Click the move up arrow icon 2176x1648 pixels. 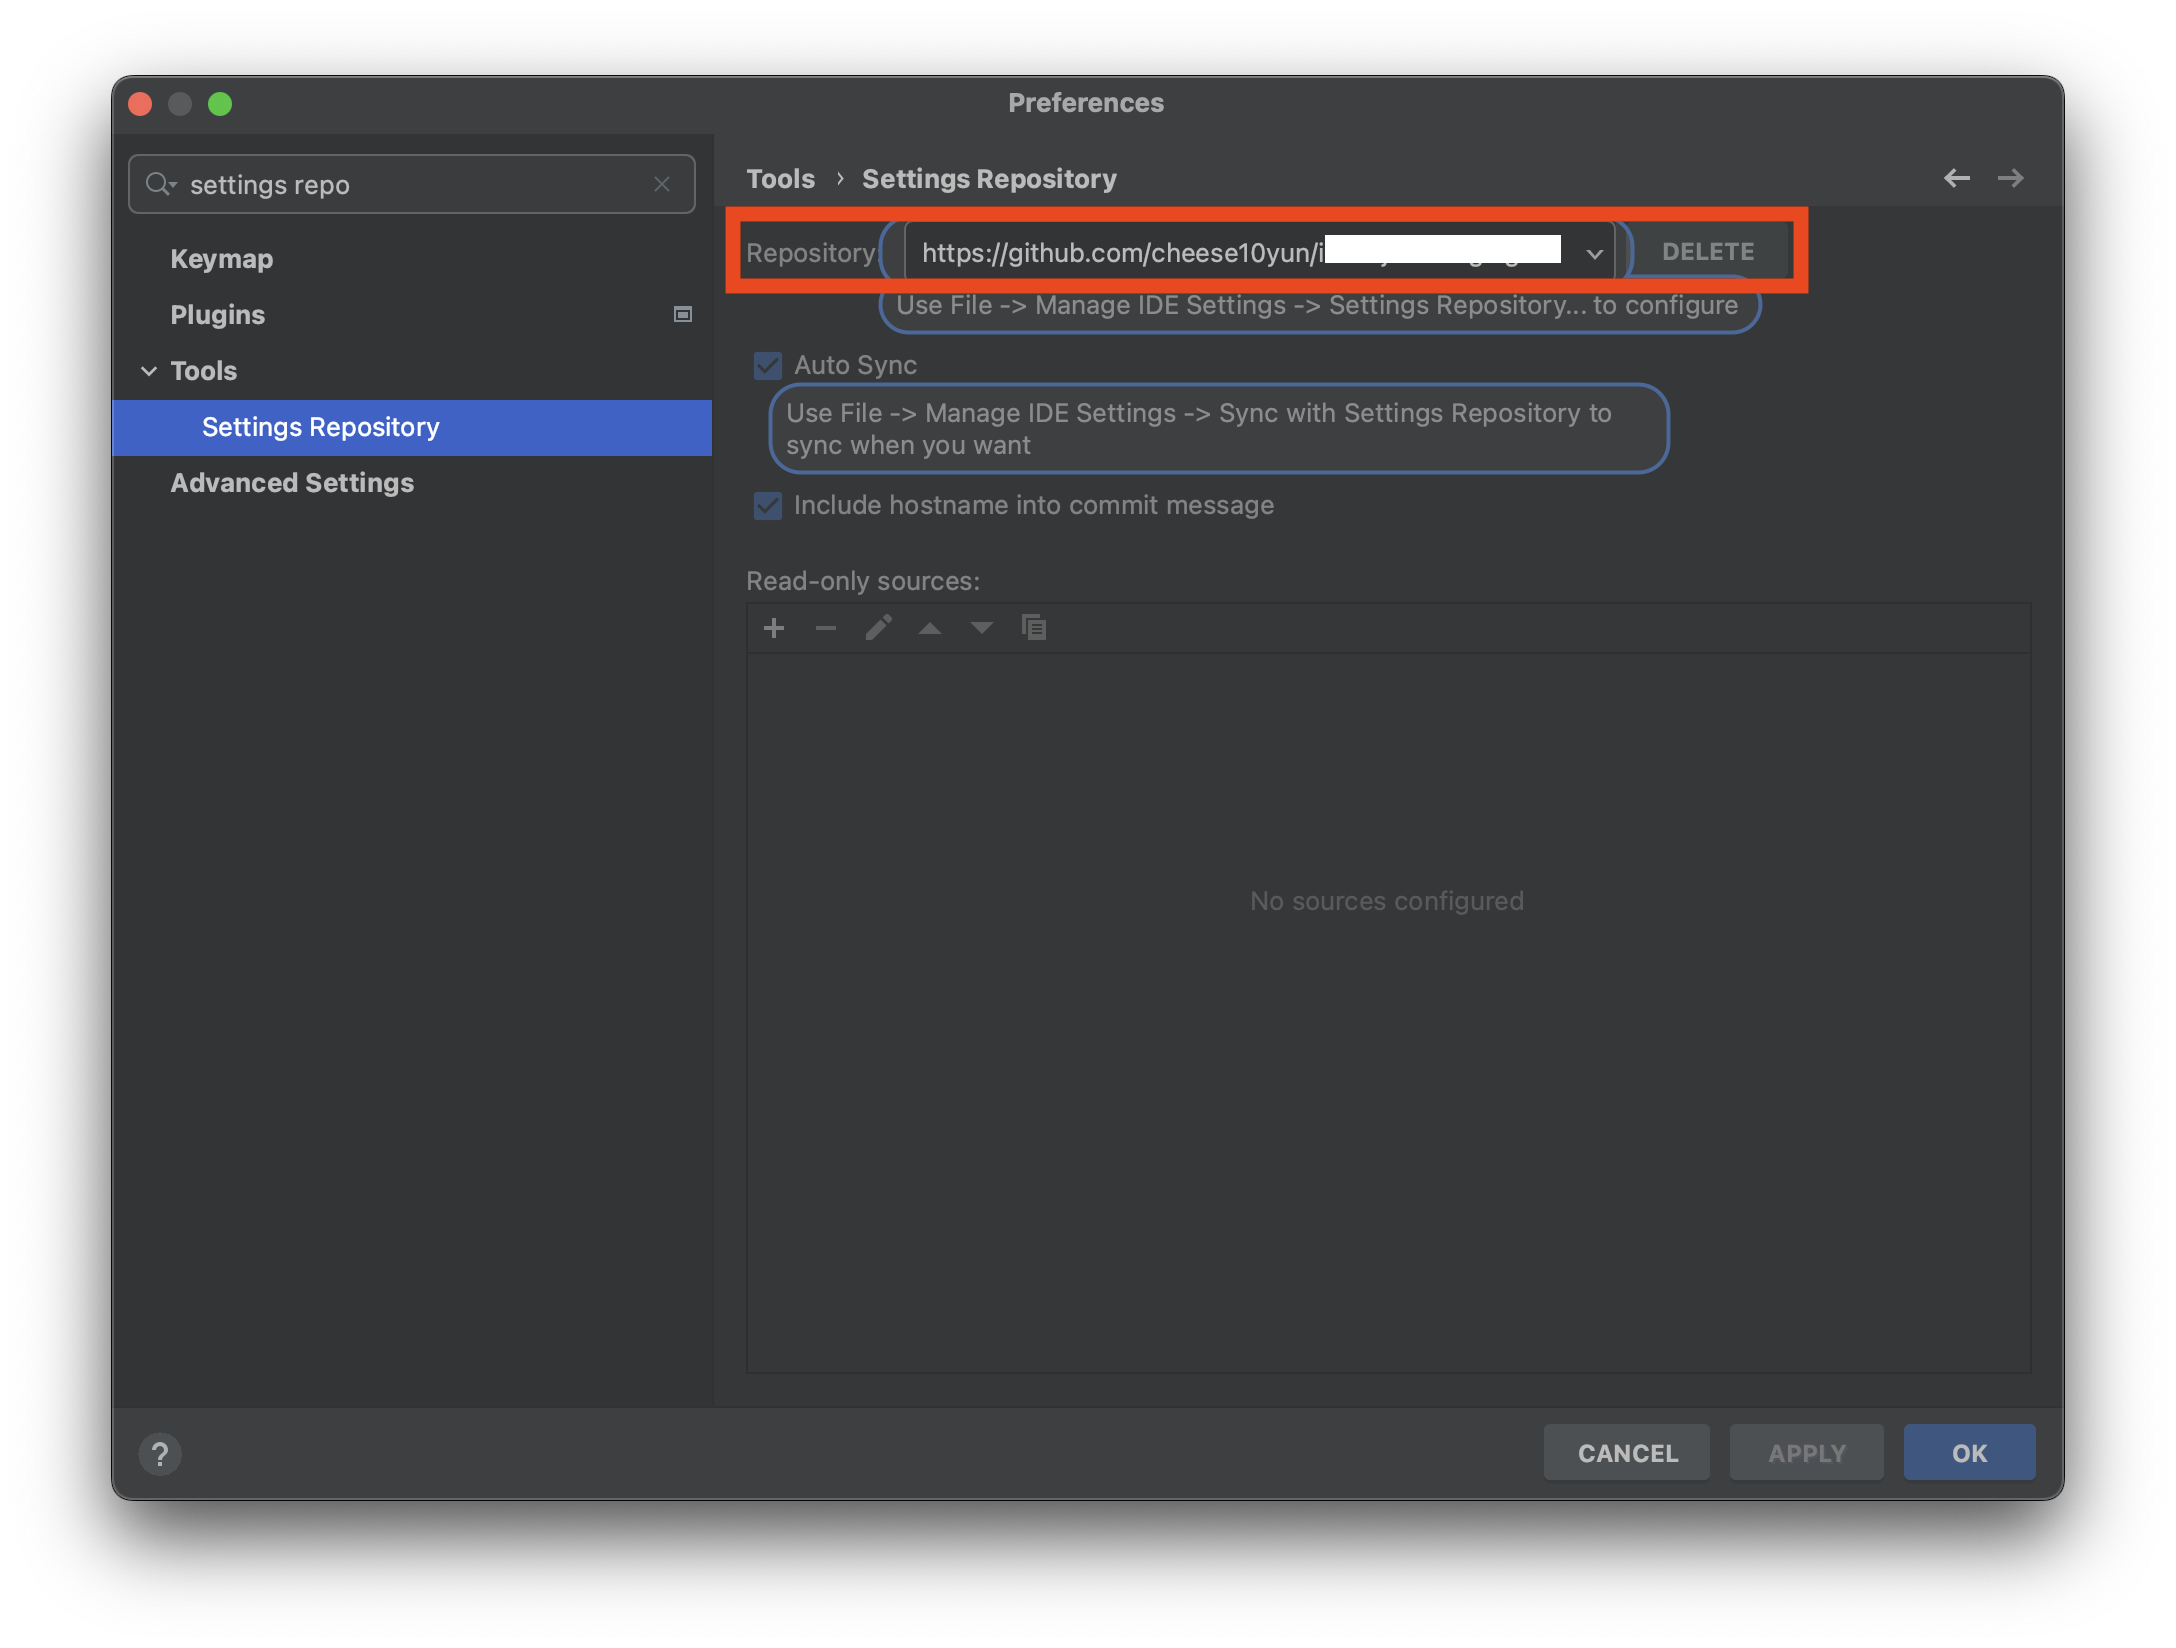pos(930,628)
